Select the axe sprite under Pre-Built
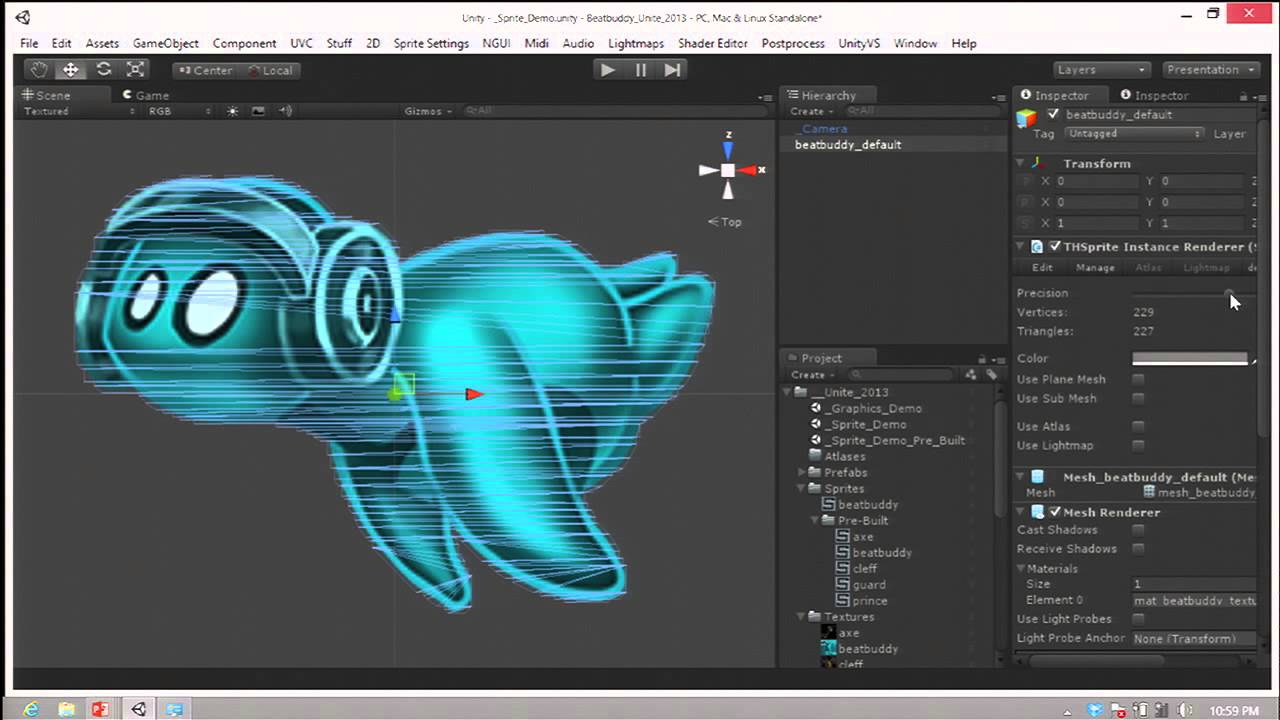The image size is (1280, 720). (x=862, y=536)
